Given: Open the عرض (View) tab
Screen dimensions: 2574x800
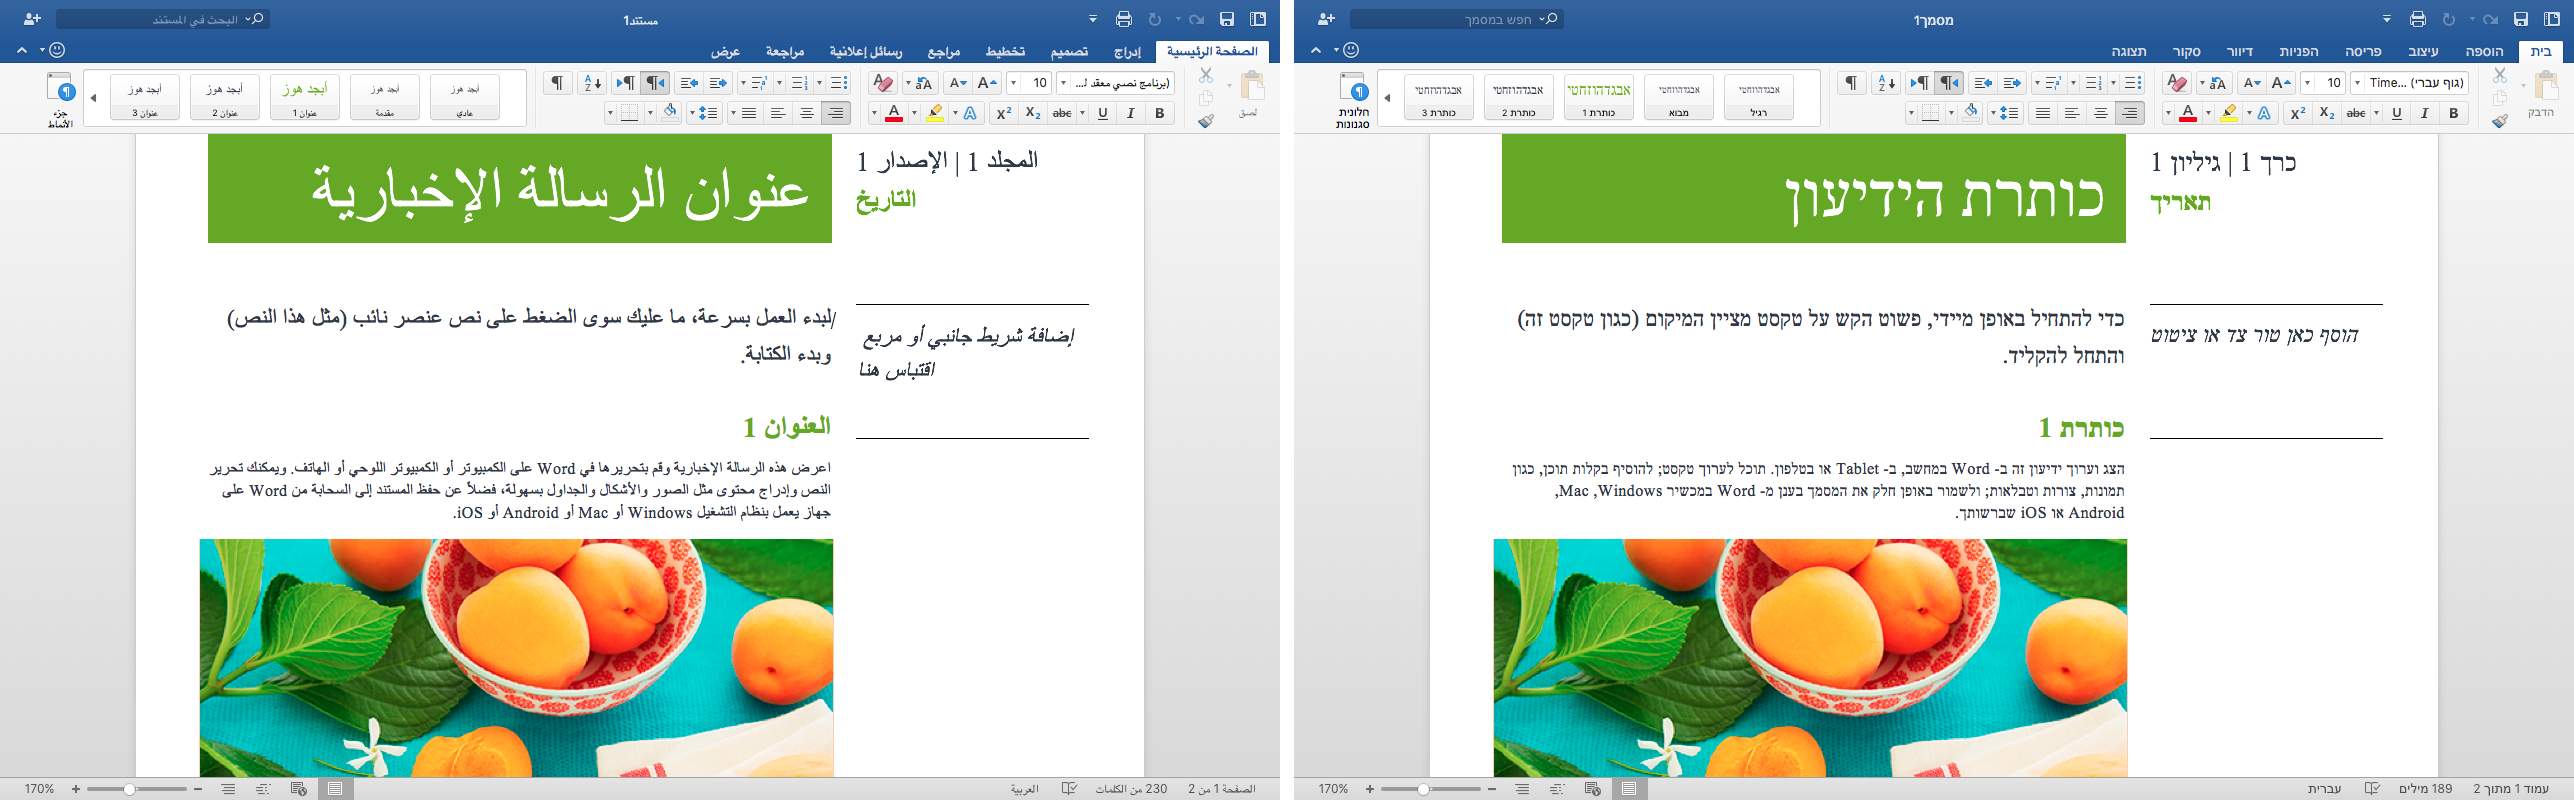Looking at the screenshot, I should pos(725,51).
